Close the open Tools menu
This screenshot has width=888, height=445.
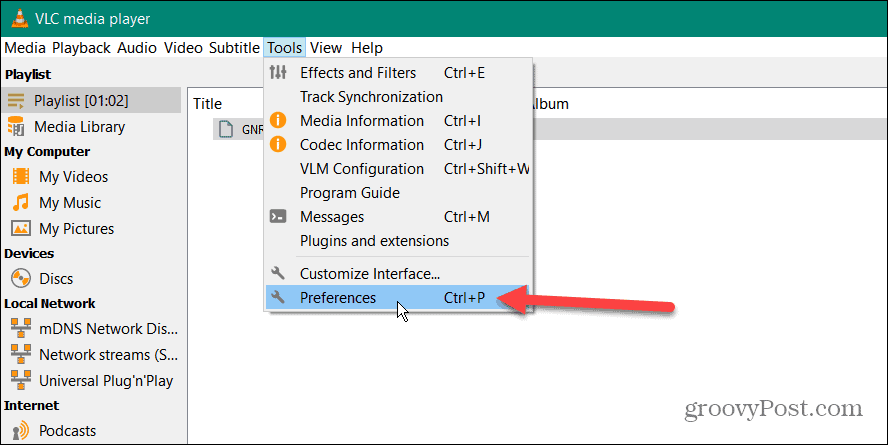[x=285, y=48]
